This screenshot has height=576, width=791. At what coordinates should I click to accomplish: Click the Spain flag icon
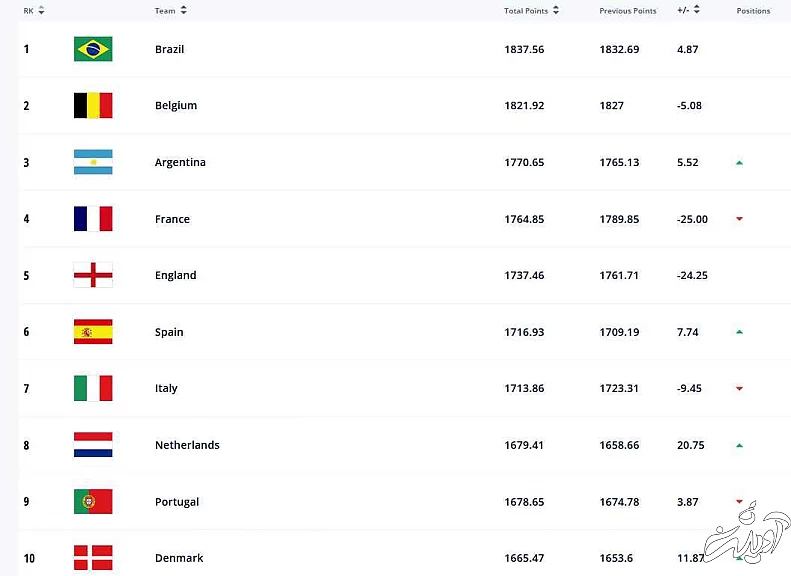tap(93, 332)
